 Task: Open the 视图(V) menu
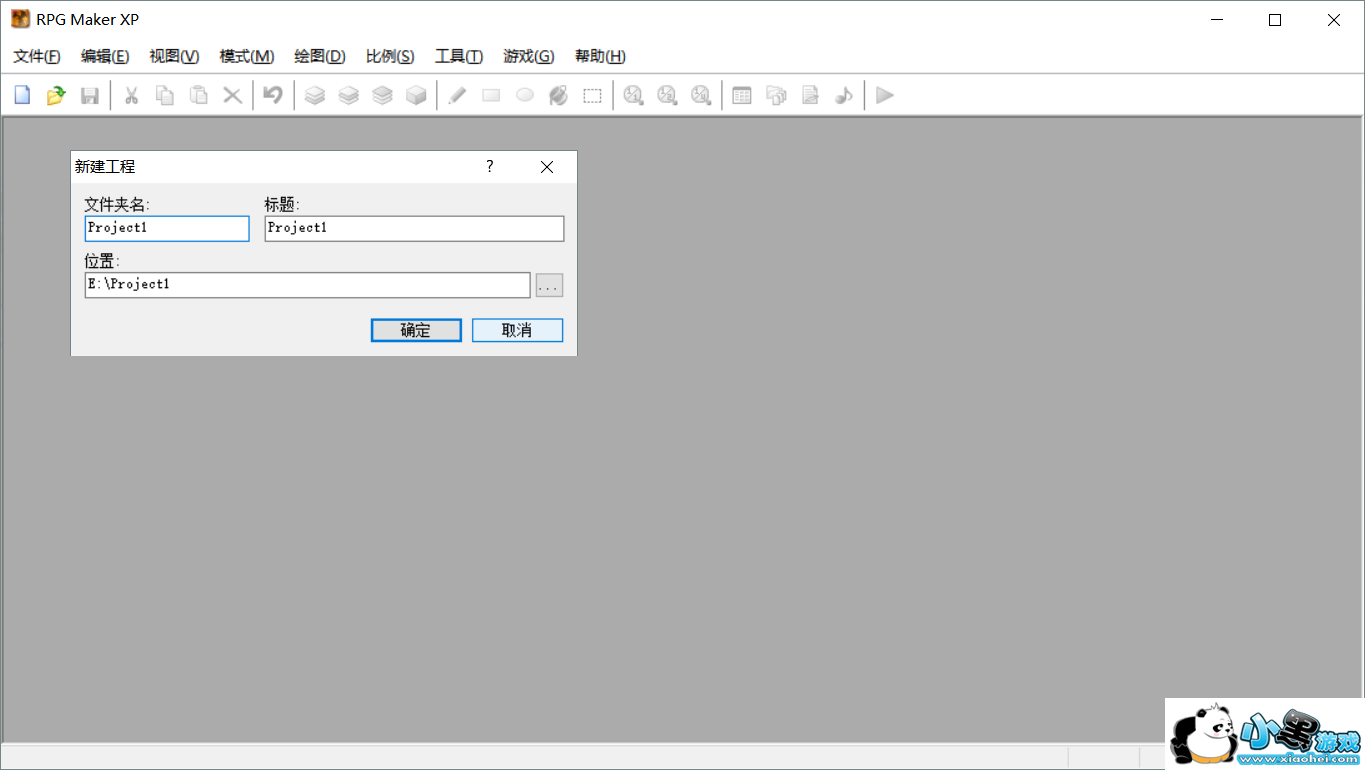(174, 56)
